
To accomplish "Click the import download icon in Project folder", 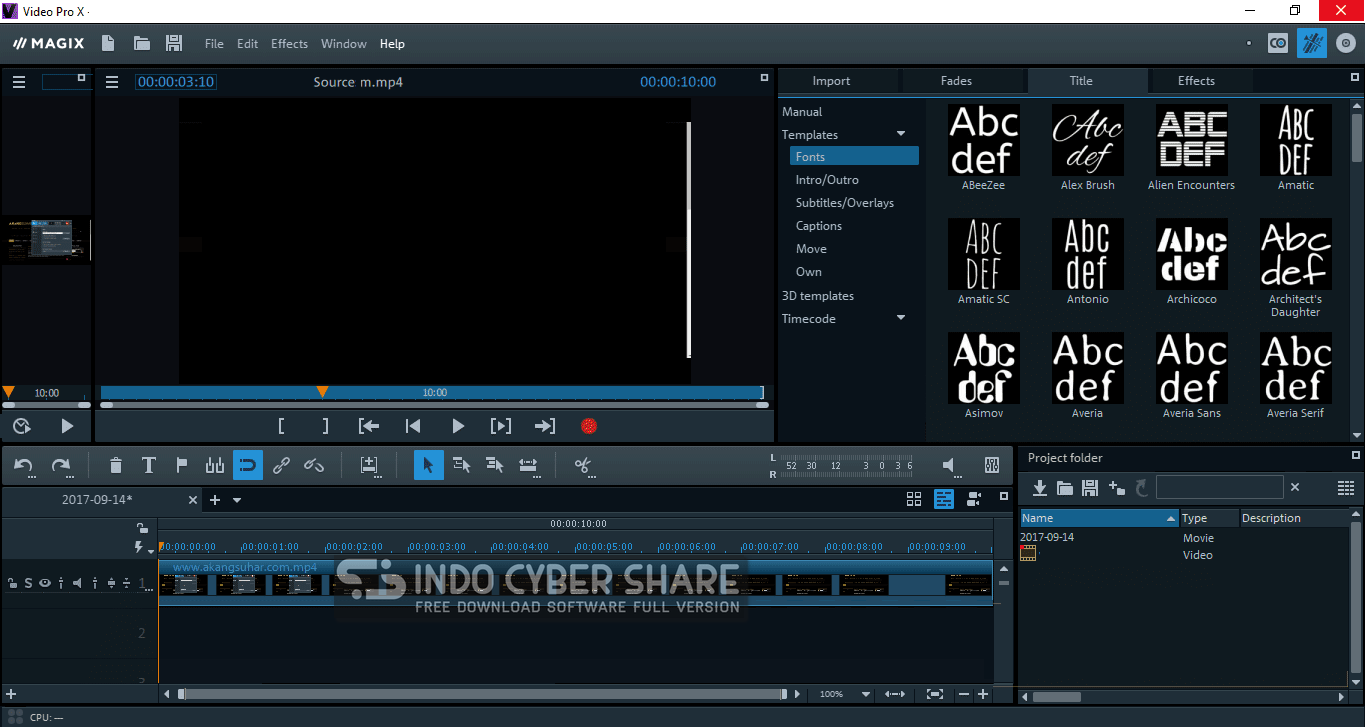I will [1040, 487].
